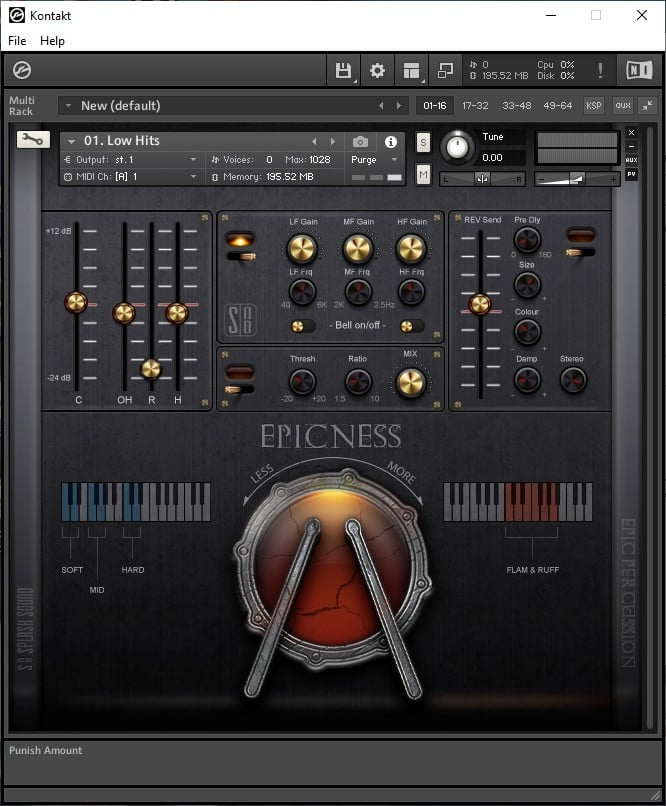Select next multi preset arrow
666x806 pixels.
pyautogui.click(x=399, y=105)
